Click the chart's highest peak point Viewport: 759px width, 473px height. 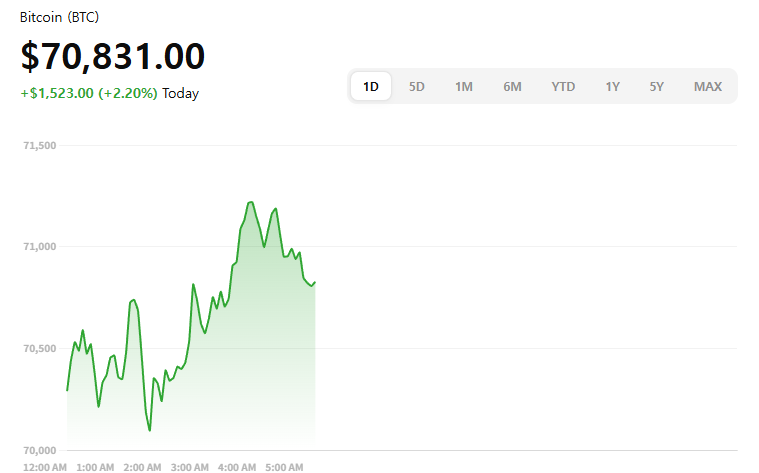pyautogui.click(x=249, y=202)
